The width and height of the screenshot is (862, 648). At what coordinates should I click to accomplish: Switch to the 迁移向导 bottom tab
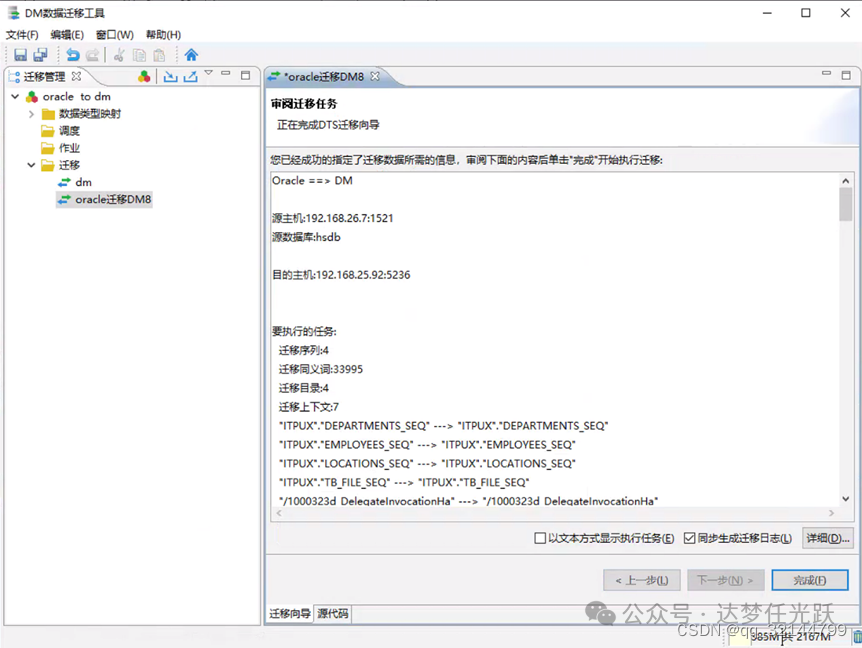290,613
